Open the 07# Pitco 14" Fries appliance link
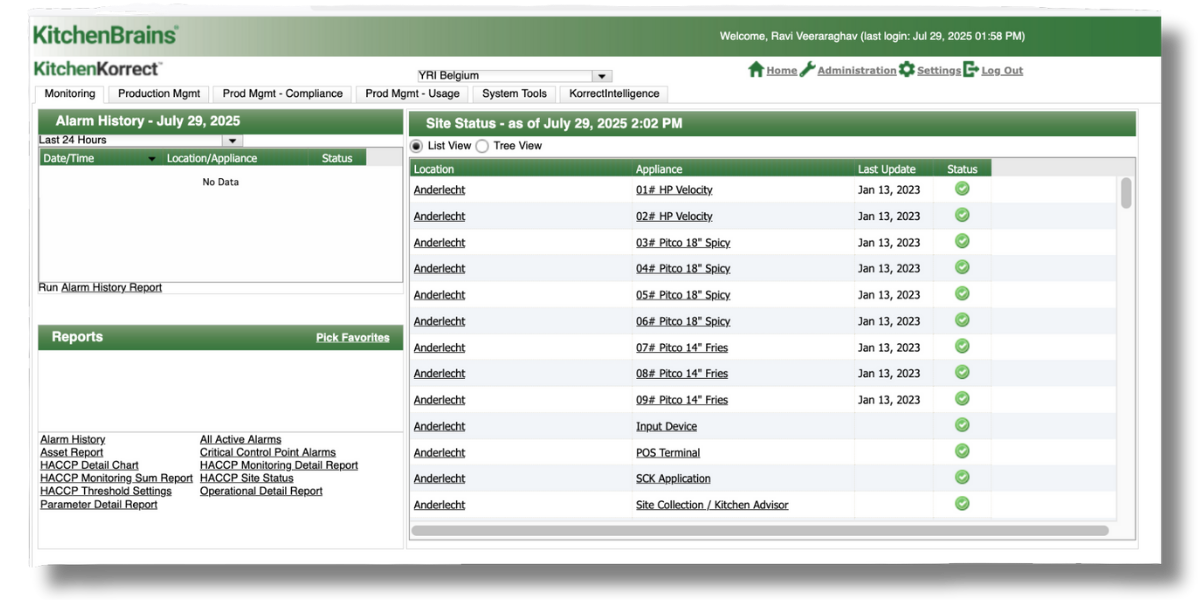 click(682, 348)
